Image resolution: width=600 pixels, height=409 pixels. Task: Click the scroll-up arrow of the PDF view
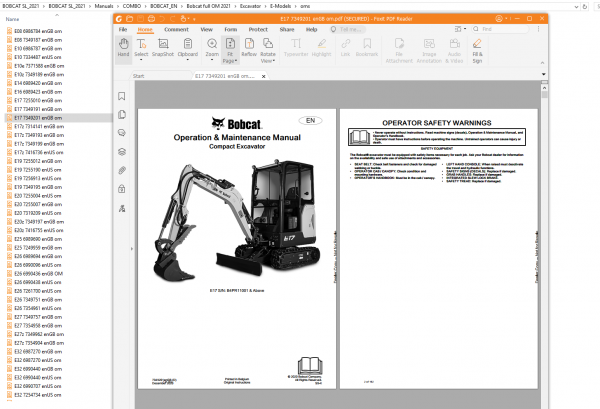(544, 88)
